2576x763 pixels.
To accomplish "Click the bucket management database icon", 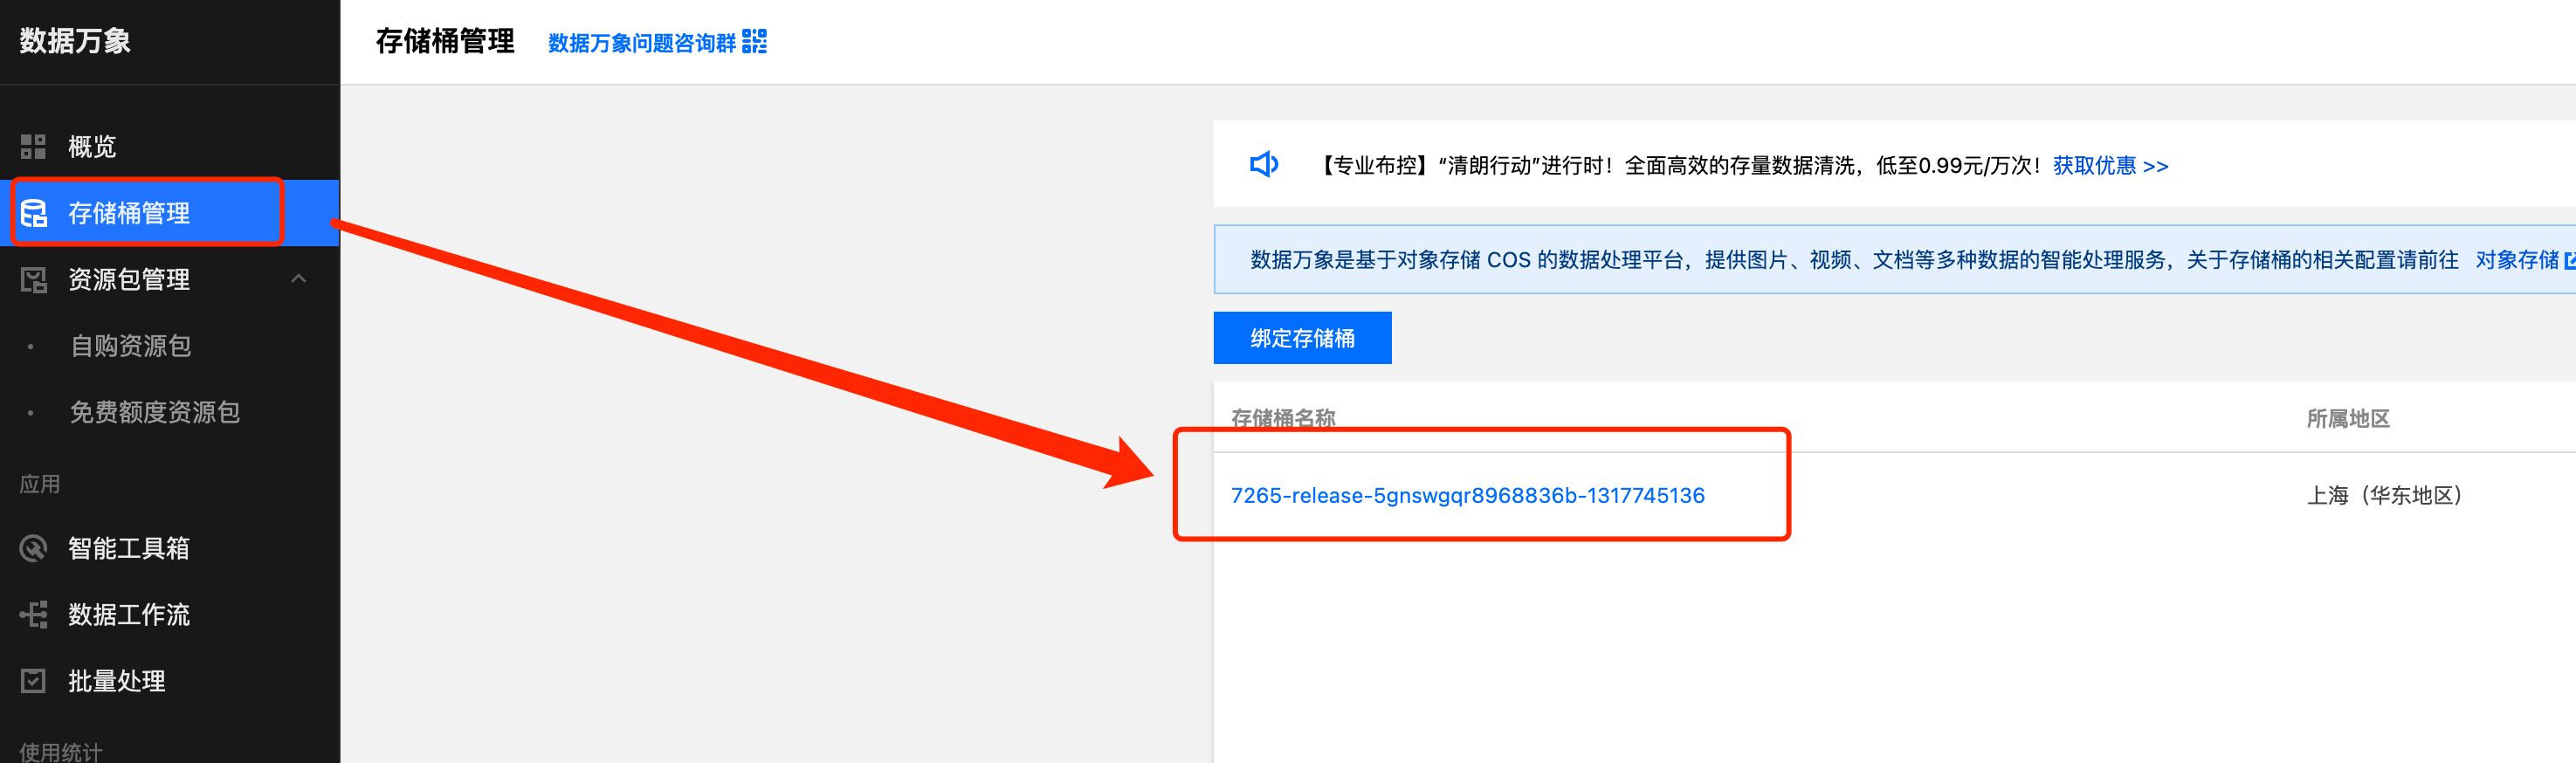I will (34, 213).
